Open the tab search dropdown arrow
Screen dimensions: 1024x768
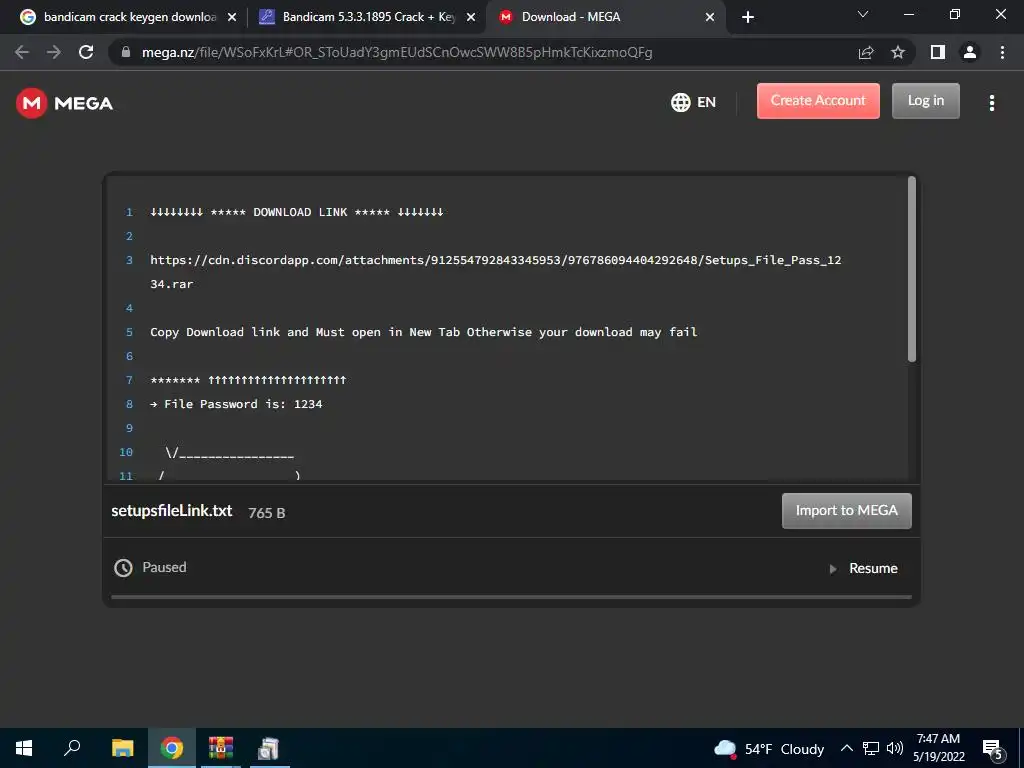[863, 14]
